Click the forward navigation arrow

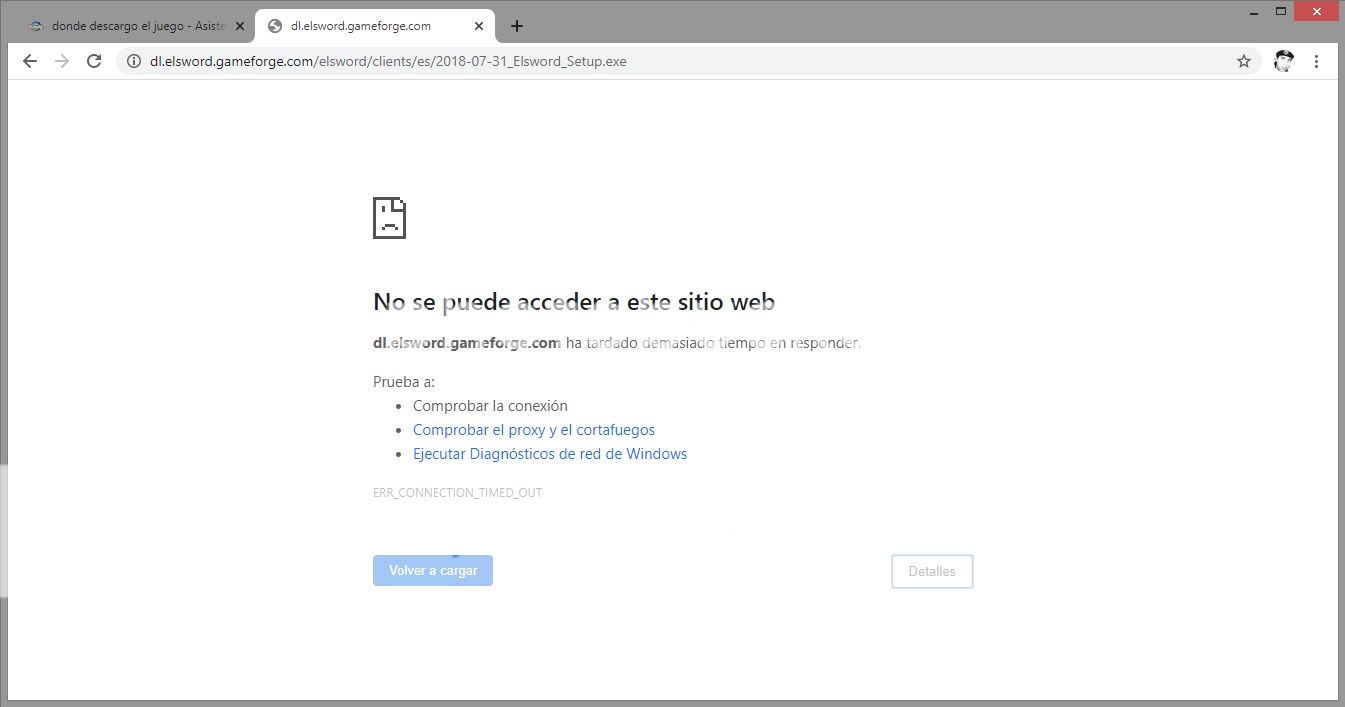62,61
